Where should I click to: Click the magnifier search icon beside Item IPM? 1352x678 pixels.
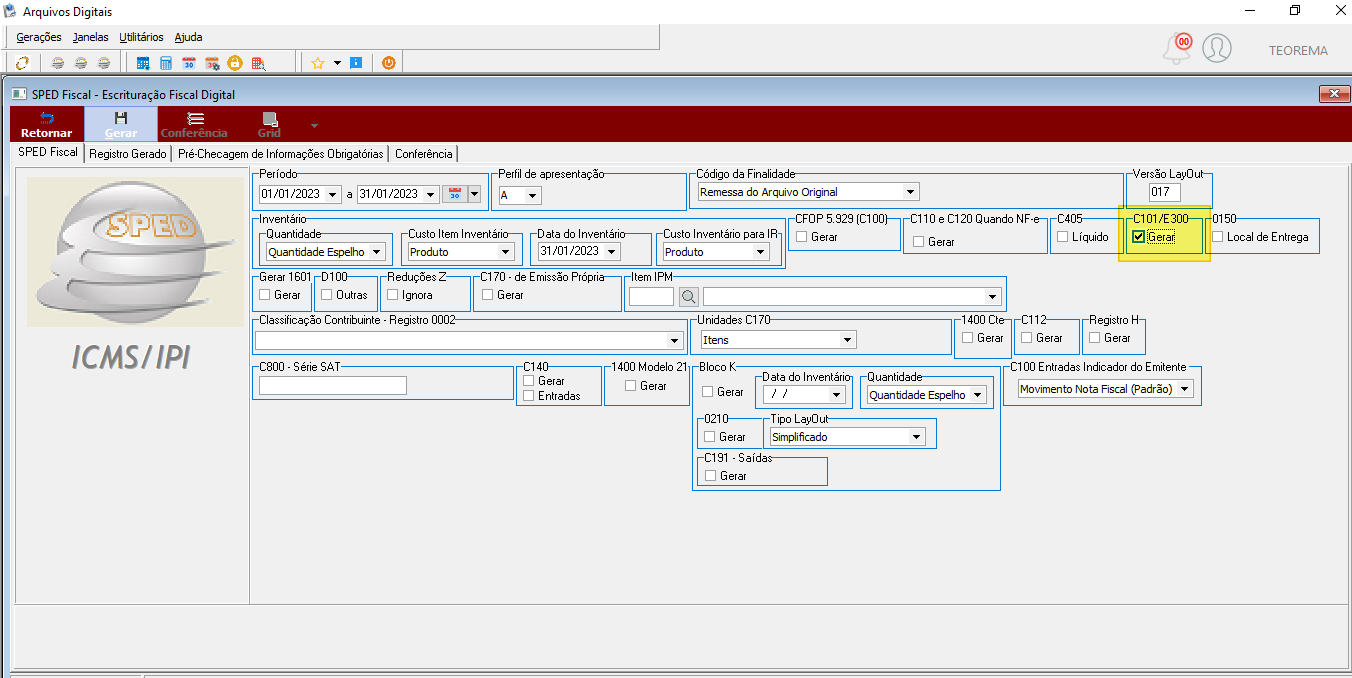tap(688, 296)
